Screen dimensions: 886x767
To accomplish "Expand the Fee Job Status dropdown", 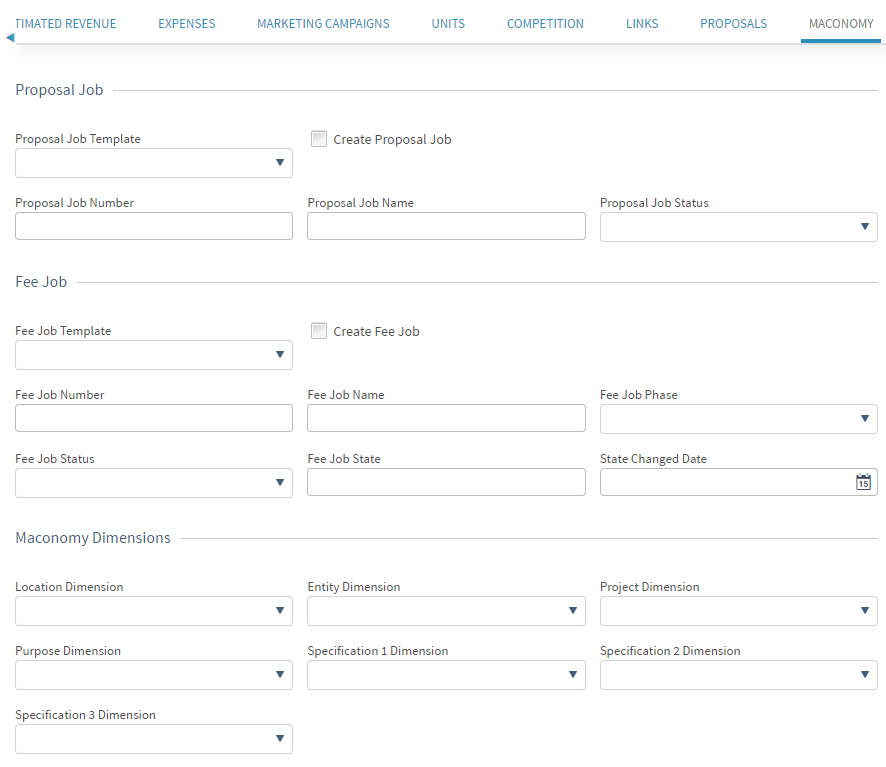I will pyautogui.click(x=154, y=483).
